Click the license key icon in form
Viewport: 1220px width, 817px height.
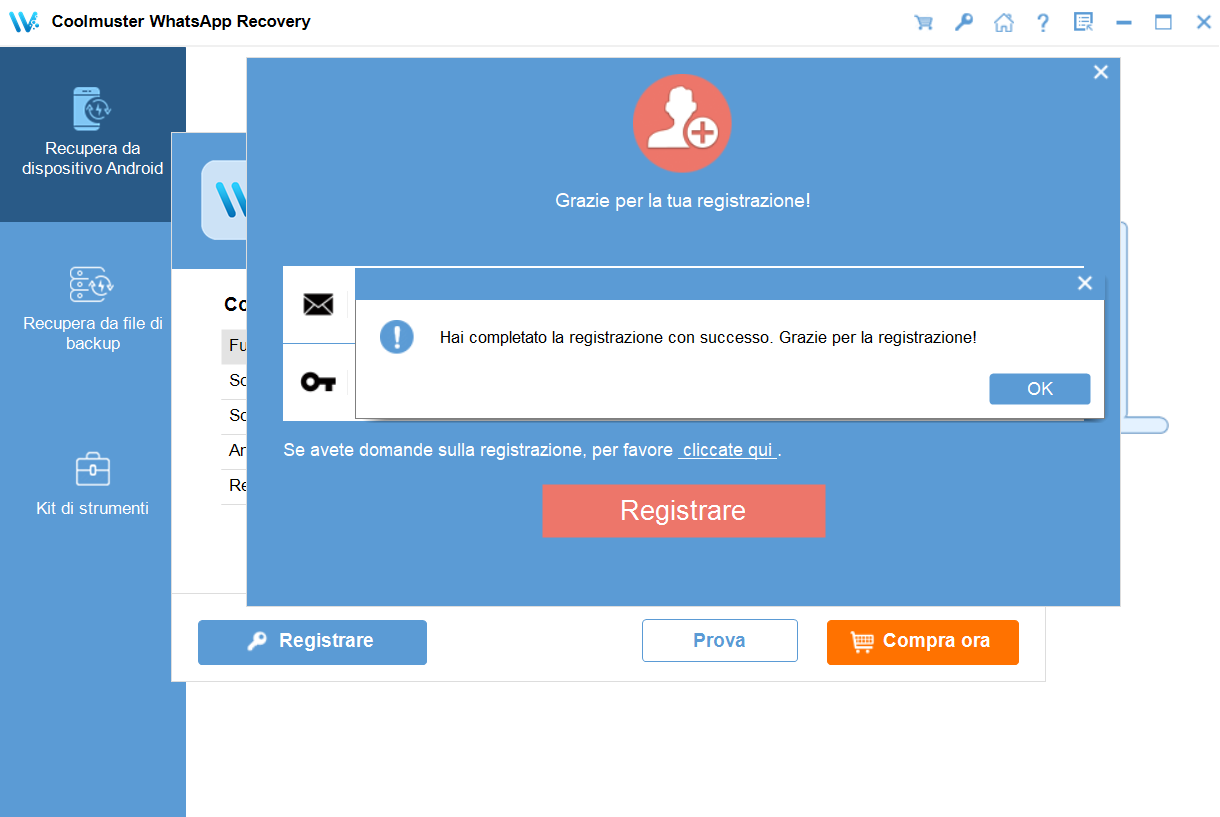pyautogui.click(x=318, y=381)
